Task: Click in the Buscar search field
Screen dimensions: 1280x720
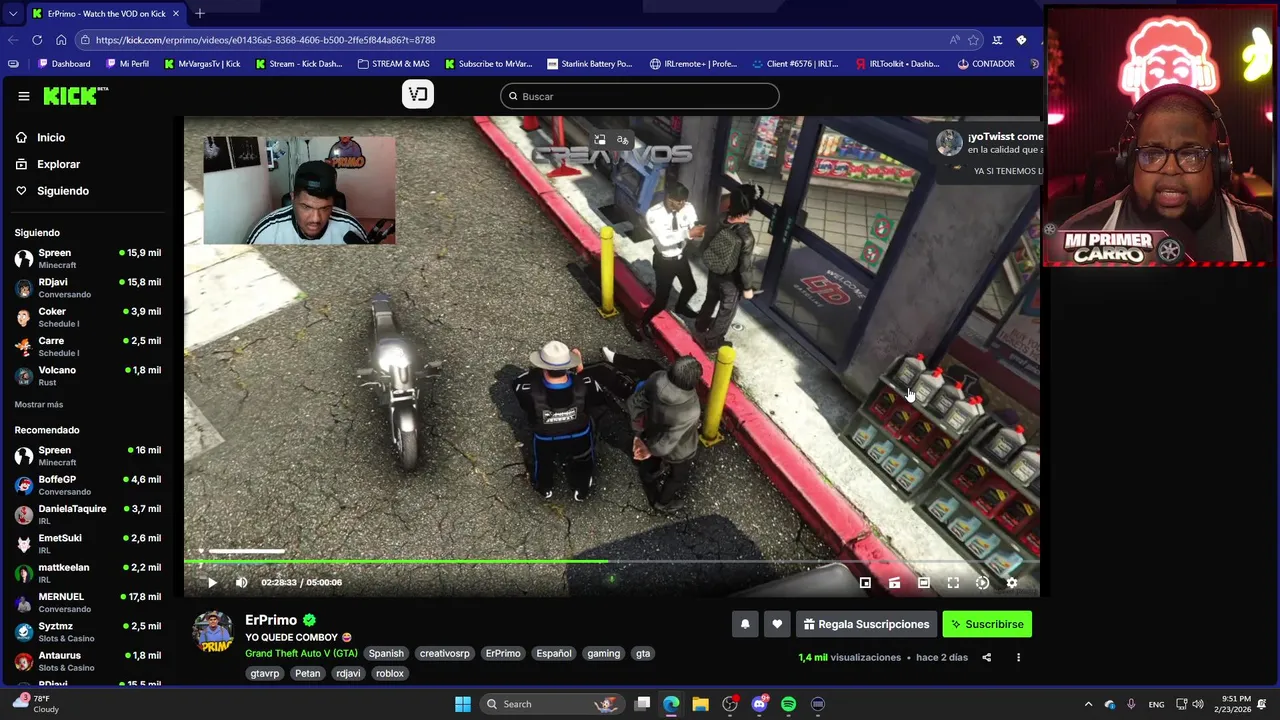Action: 640,96
